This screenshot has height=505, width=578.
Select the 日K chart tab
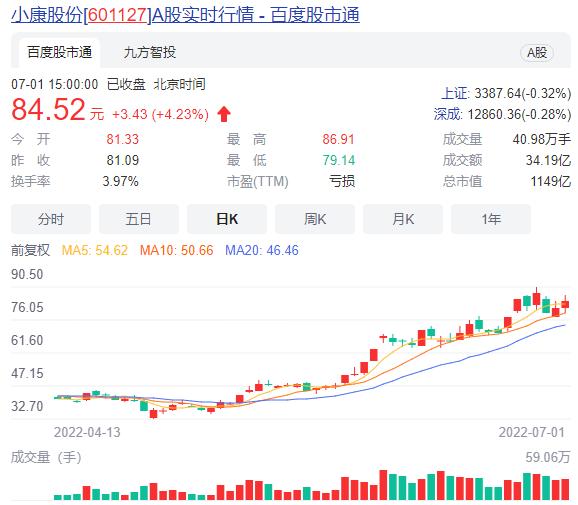pos(227,219)
